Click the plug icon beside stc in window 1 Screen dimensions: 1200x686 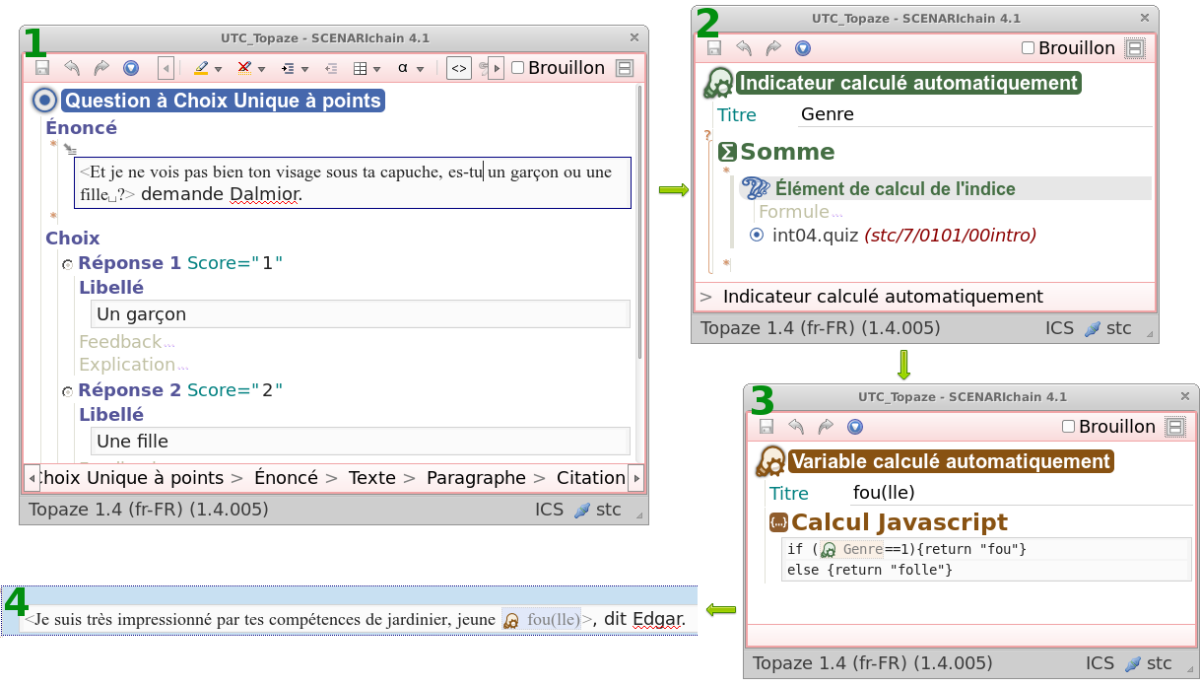point(583,510)
